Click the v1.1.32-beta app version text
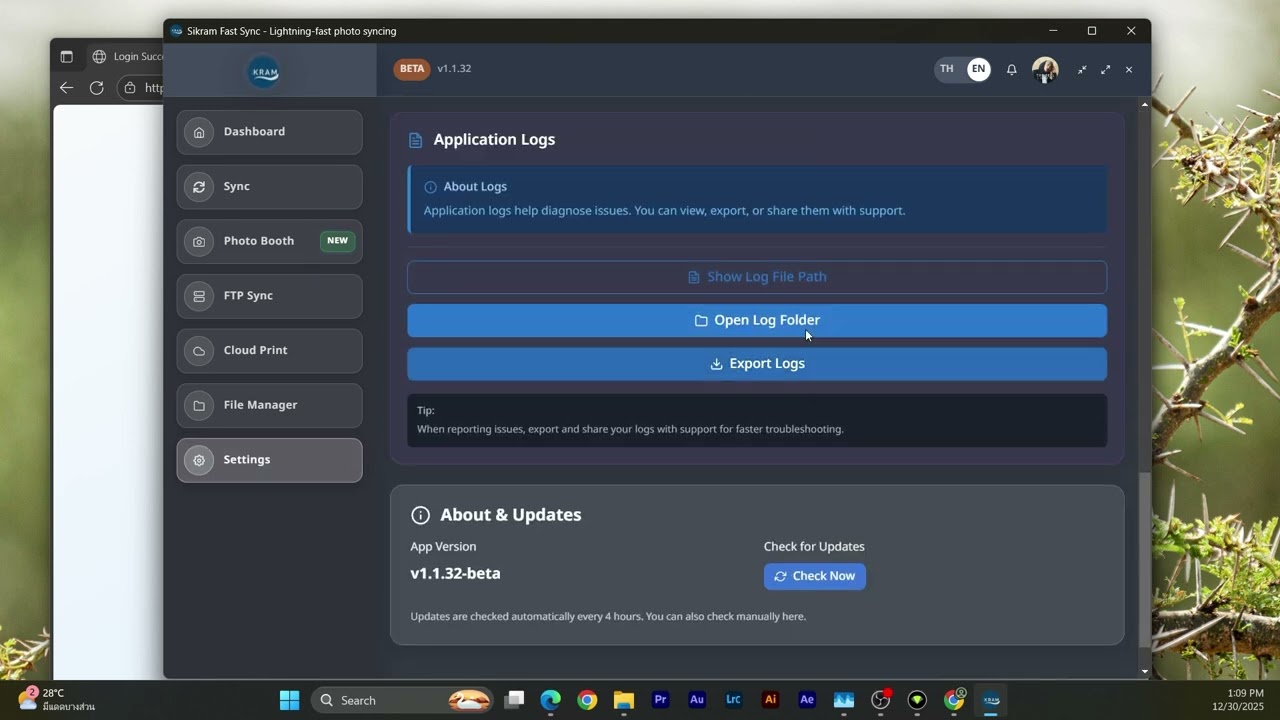The image size is (1280, 720). pos(455,574)
